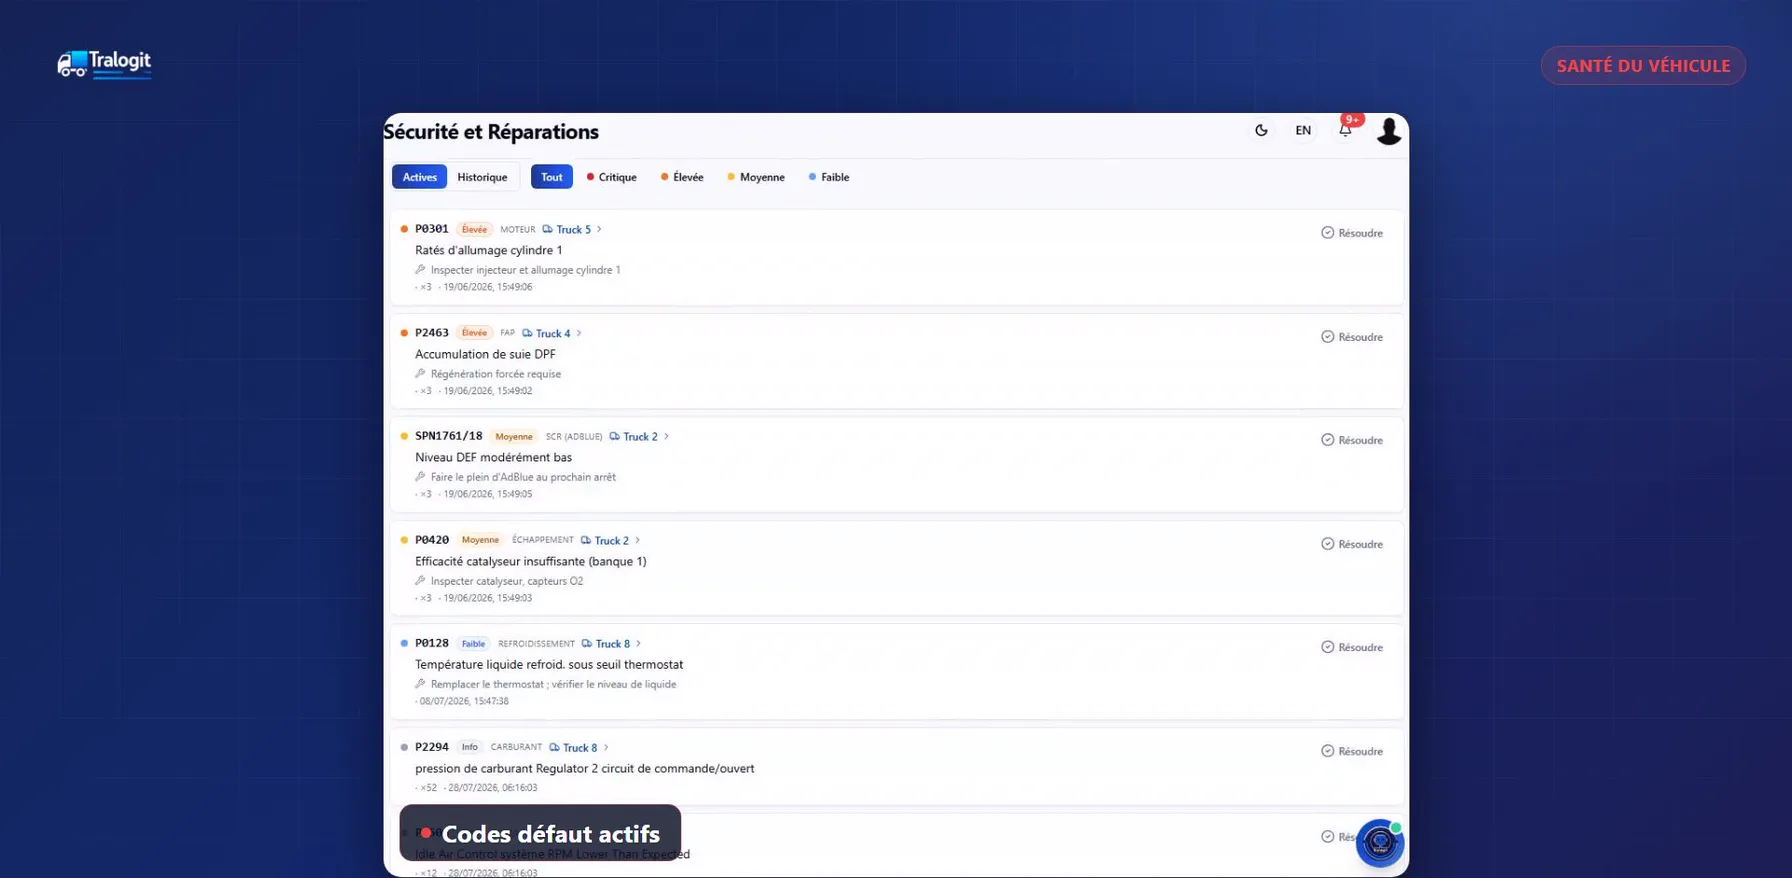
Task: Click the Faible badge on P0128
Action: [473, 643]
